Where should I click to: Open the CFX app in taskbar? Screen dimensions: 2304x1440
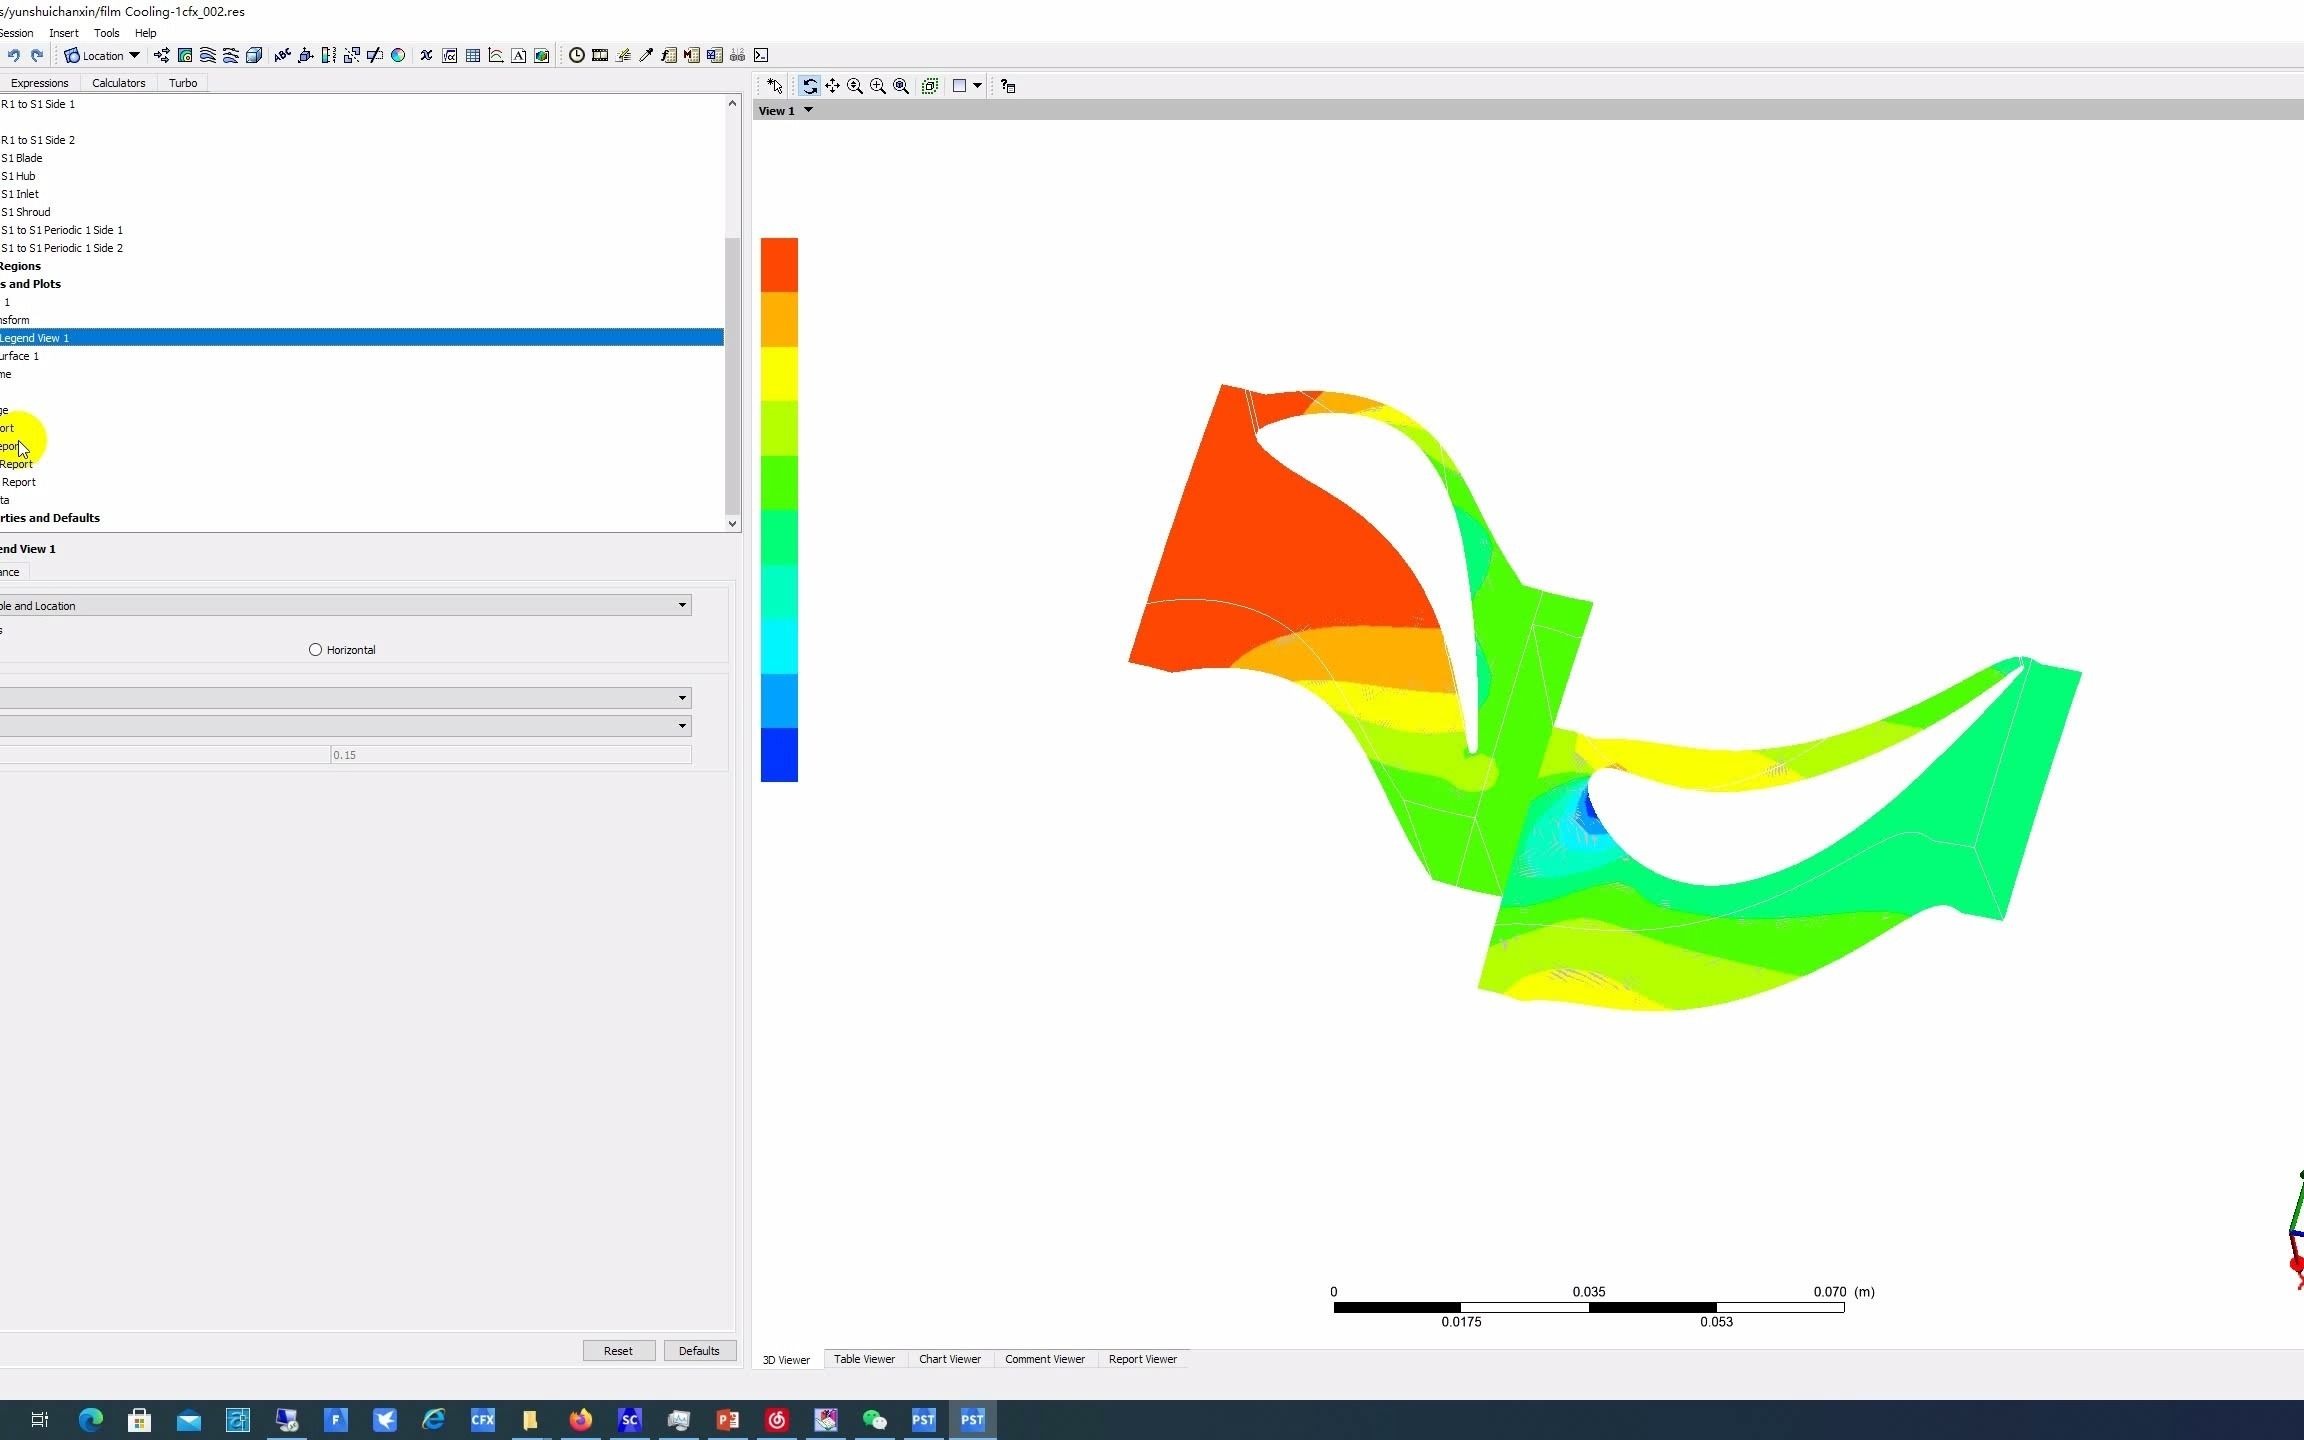(x=482, y=1419)
